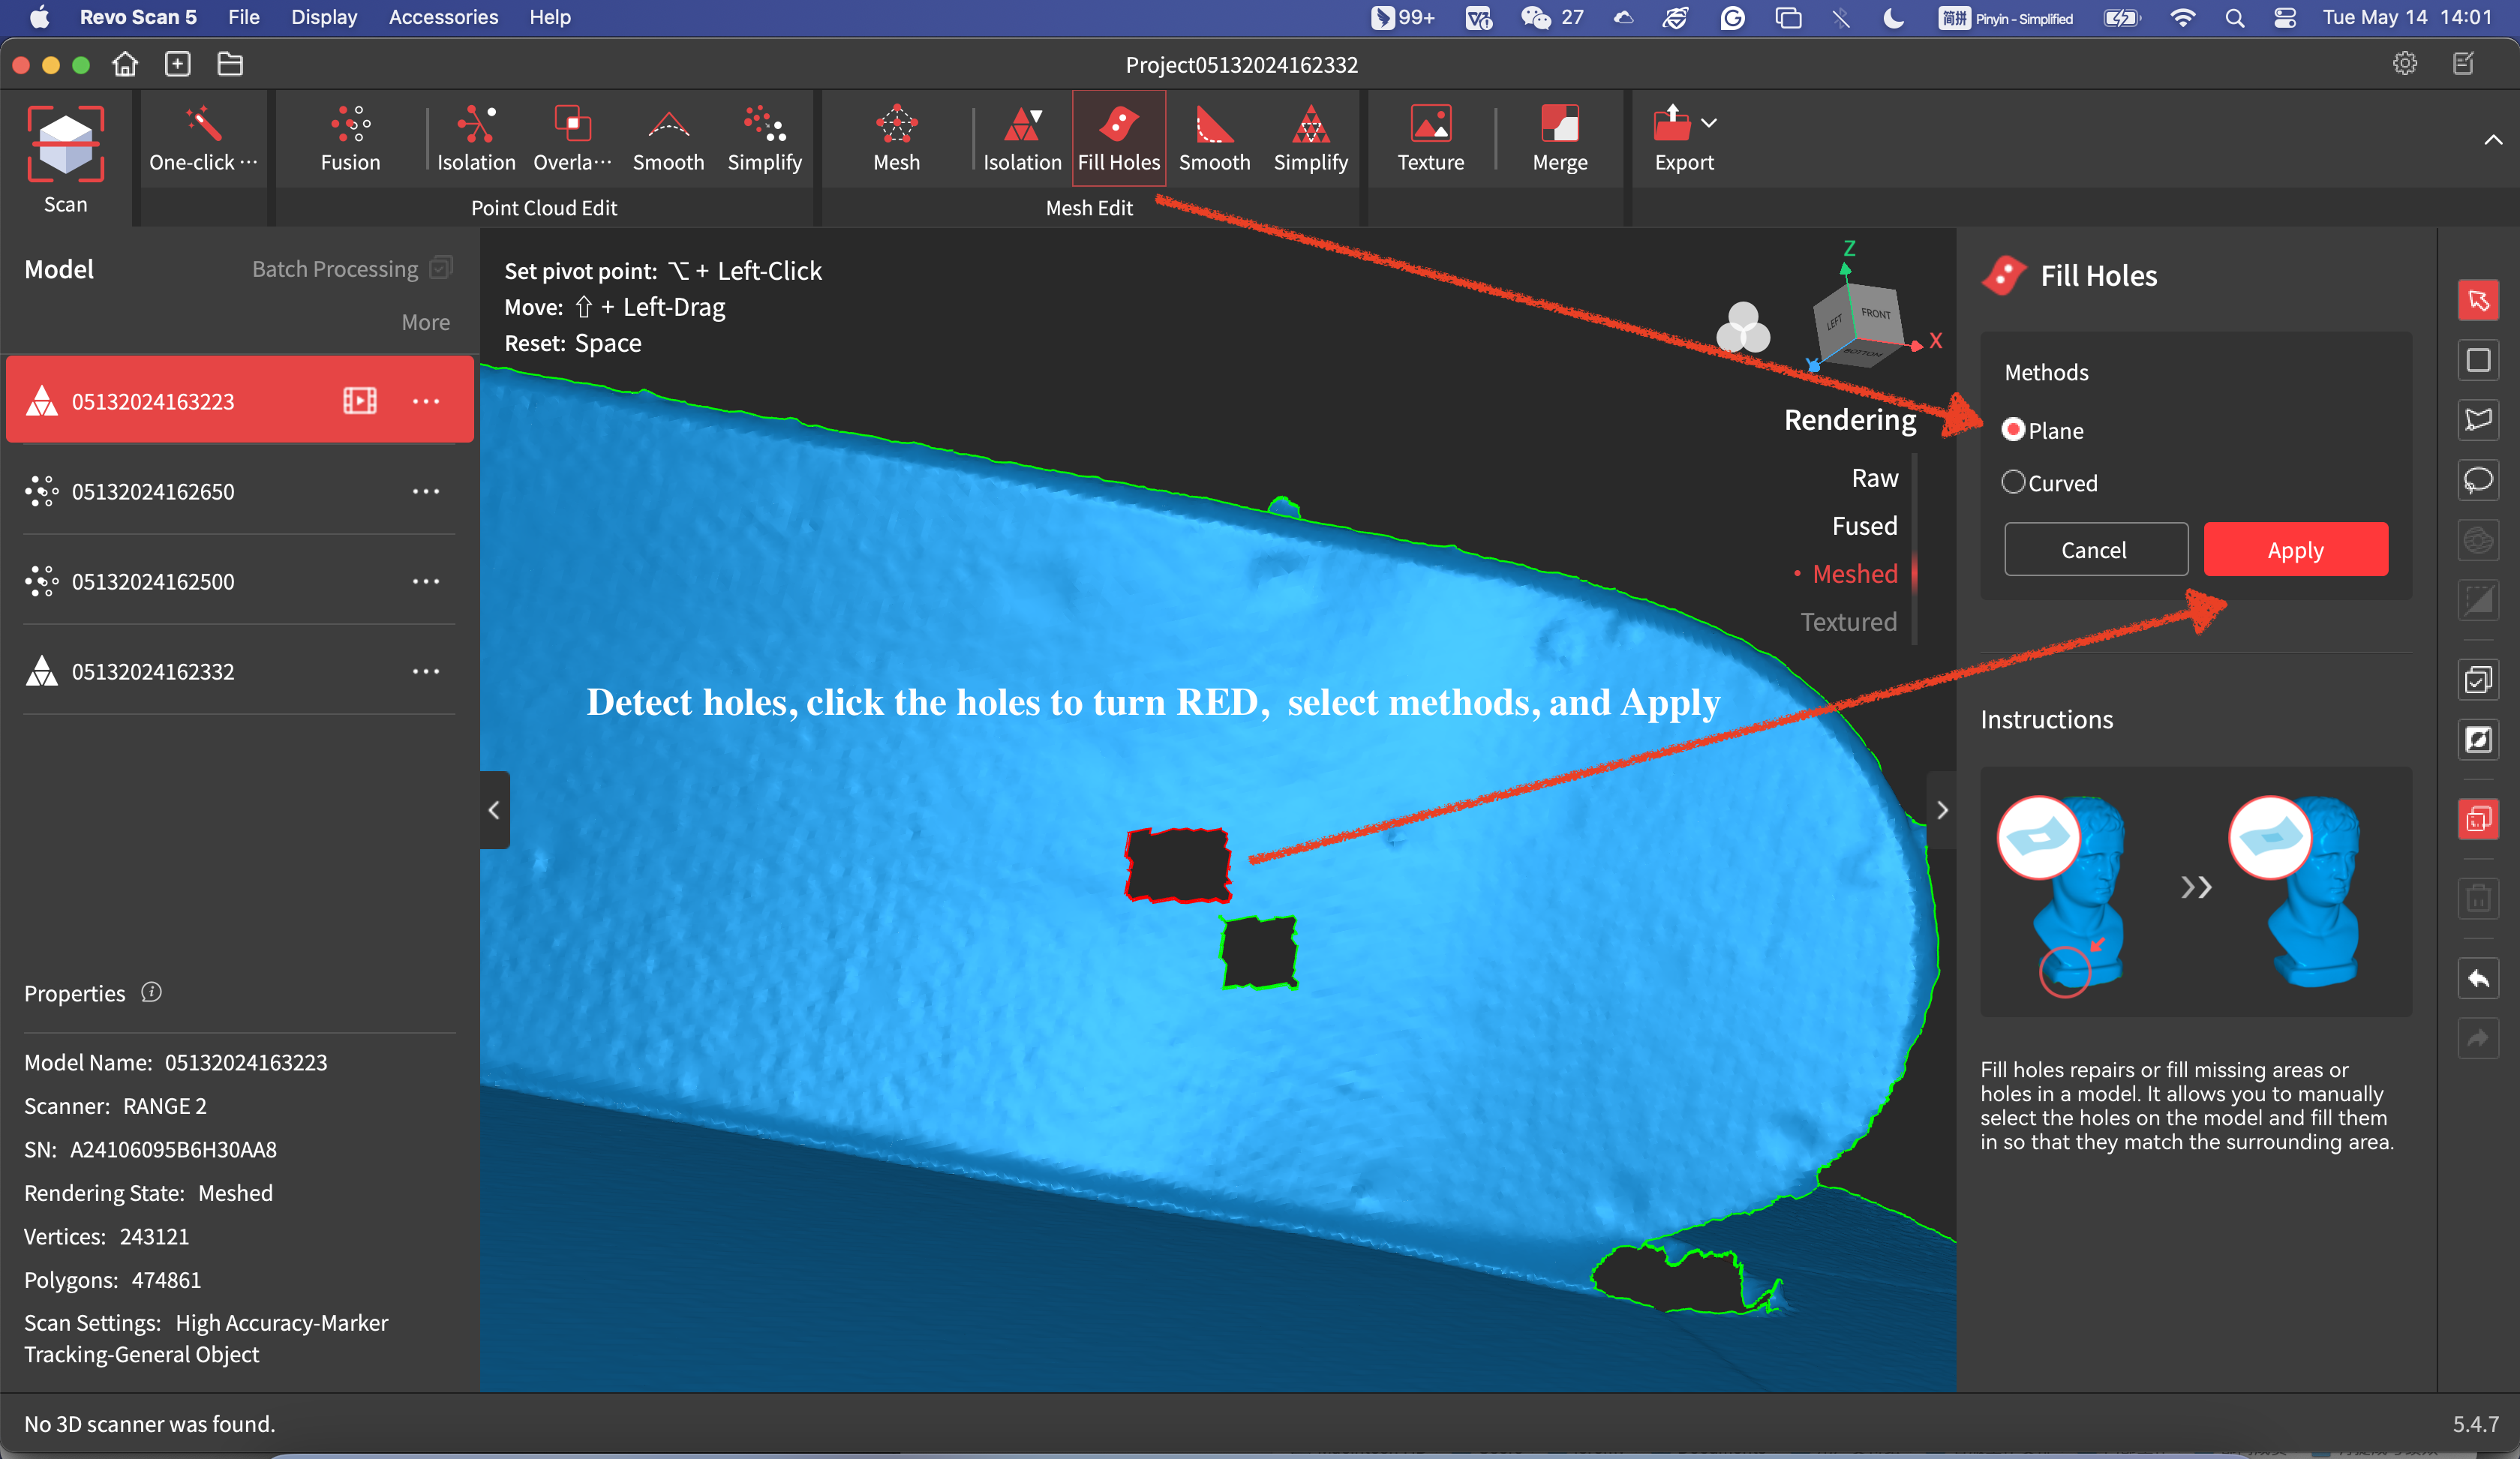Click the three-sphere display mode icon
Image resolution: width=2520 pixels, height=1459 pixels.
click(x=1743, y=327)
